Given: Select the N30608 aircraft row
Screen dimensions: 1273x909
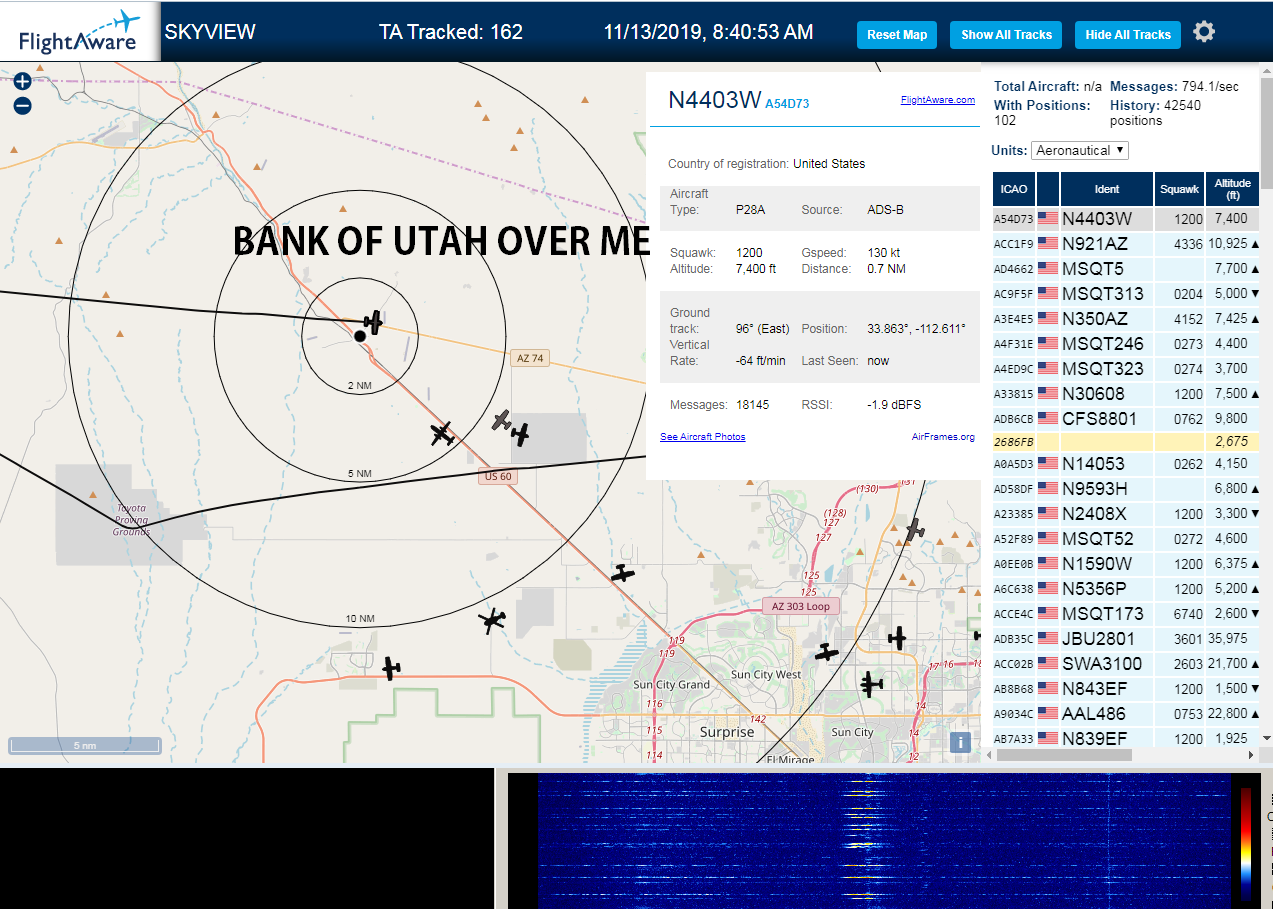Looking at the screenshot, I should pyautogui.click(x=1126, y=394).
